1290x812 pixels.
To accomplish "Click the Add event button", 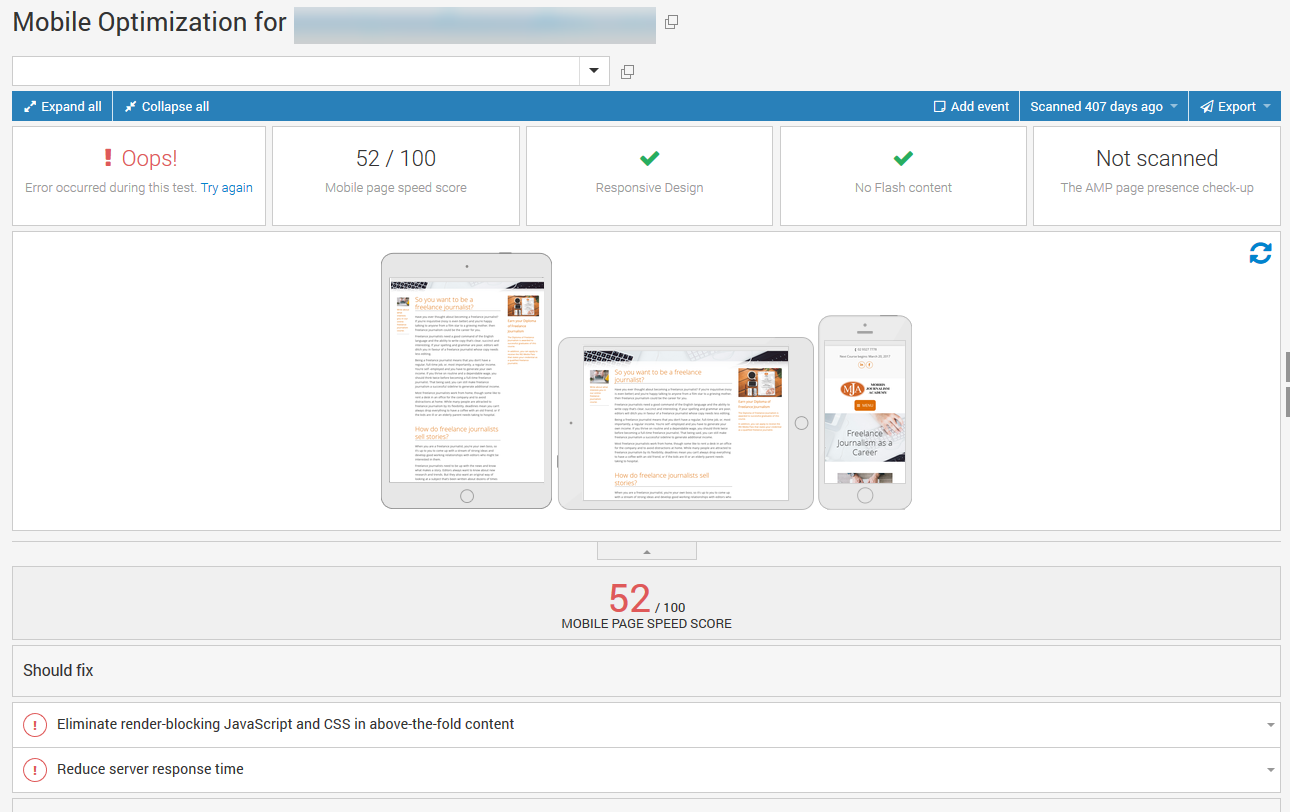I will 970,107.
